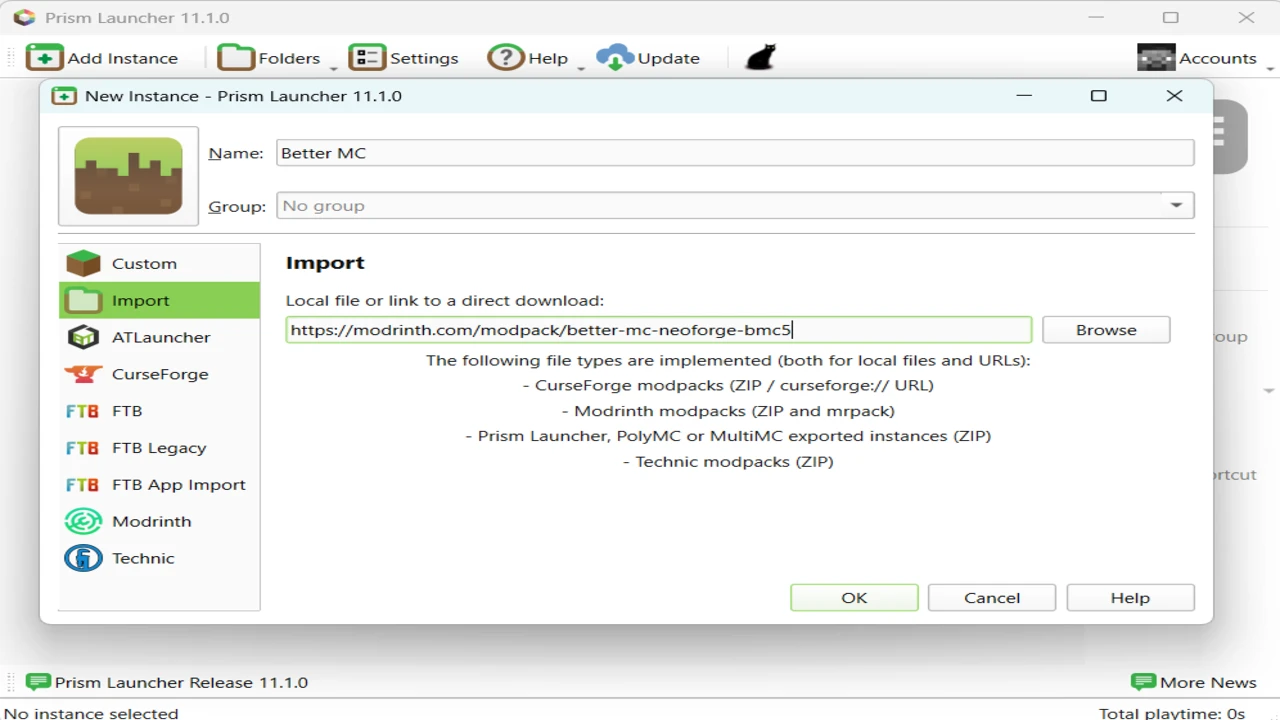Click the Browse button

point(1106,330)
